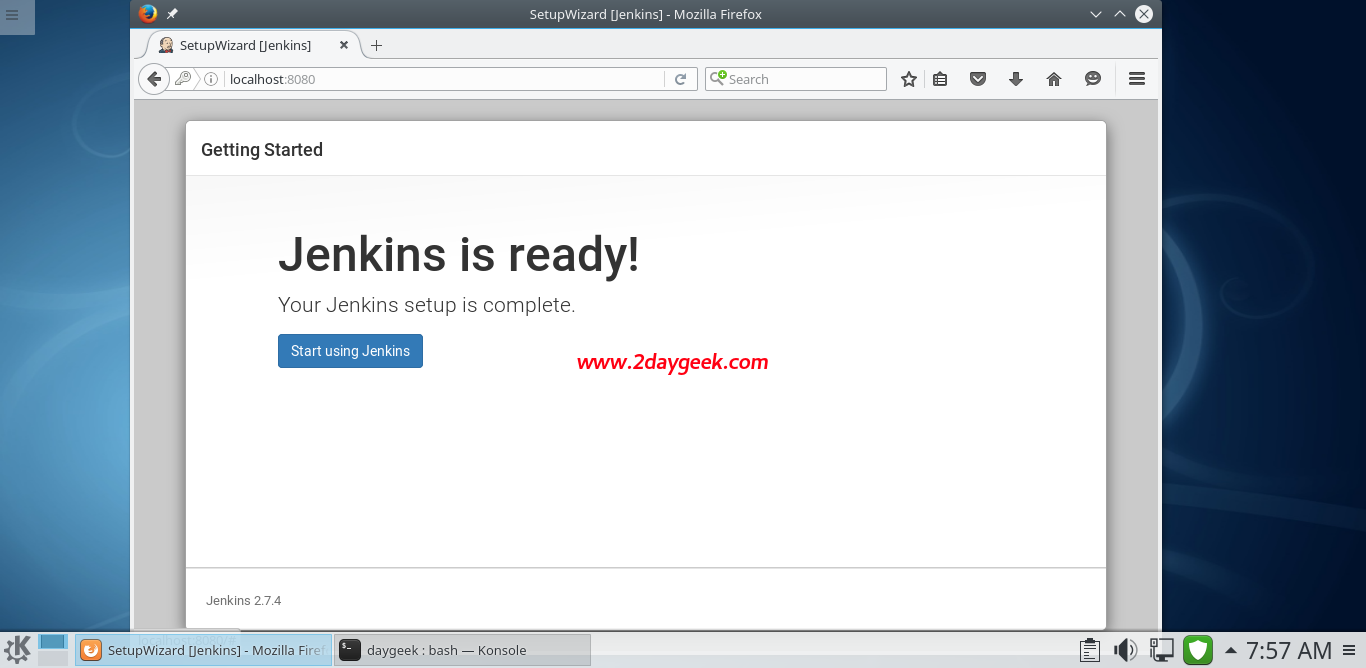Show bookmarks list icon
The image size is (1366, 668).
940,79
